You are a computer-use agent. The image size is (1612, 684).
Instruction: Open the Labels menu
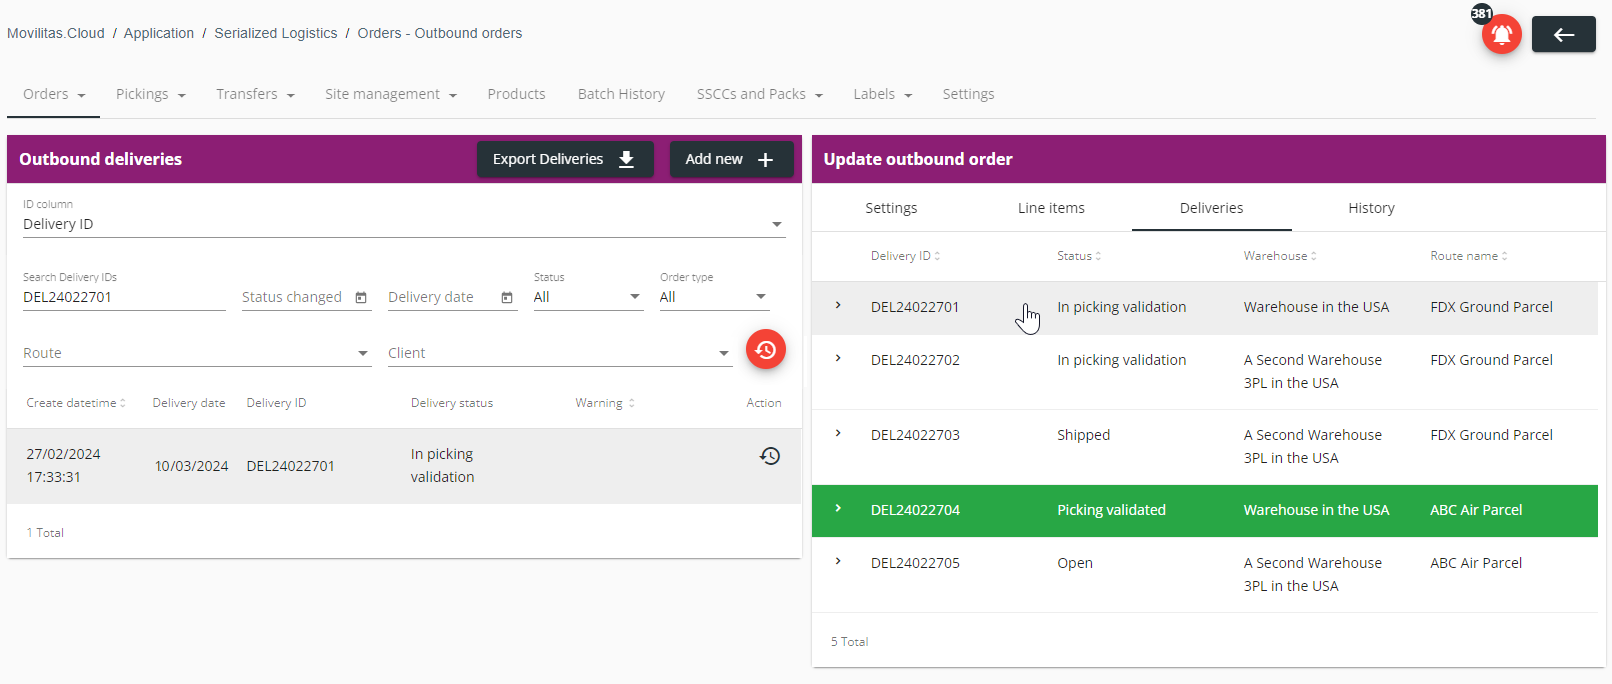coord(883,94)
